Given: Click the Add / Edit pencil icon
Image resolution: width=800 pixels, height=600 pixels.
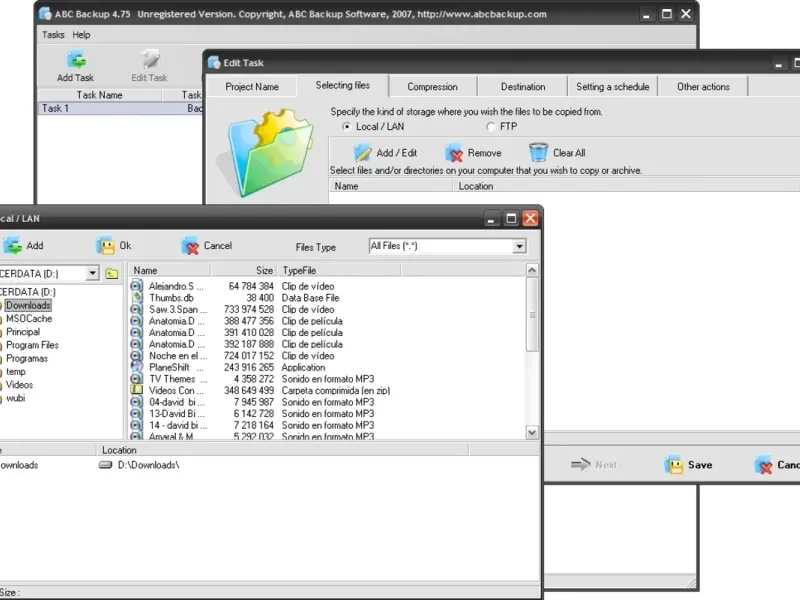Looking at the screenshot, I should click(362, 153).
